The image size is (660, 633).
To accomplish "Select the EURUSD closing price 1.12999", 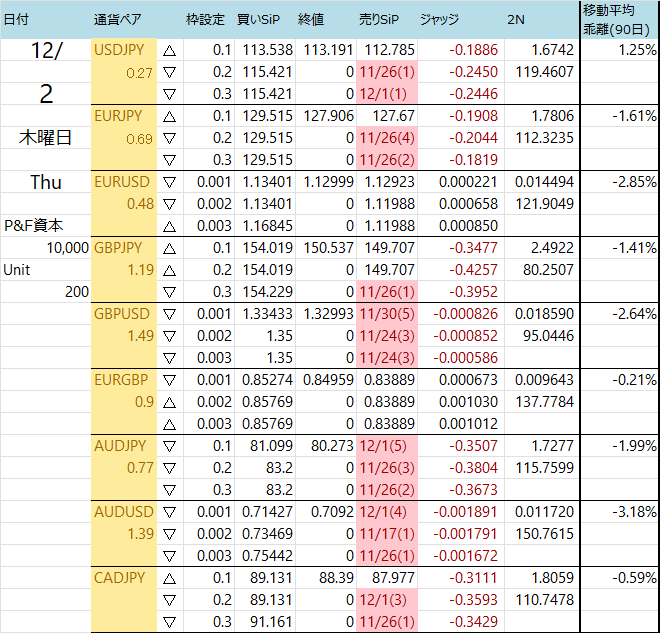I will [326, 182].
